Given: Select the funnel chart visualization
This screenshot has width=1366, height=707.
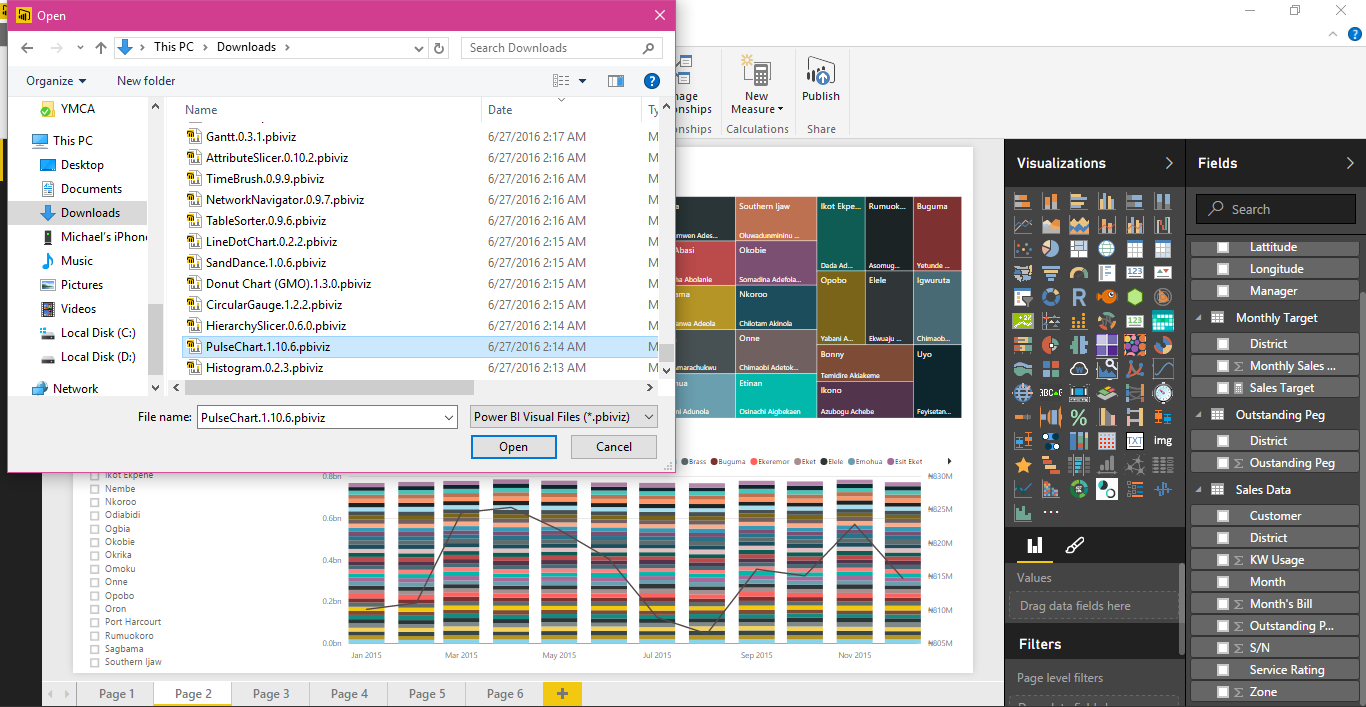Looking at the screenshot, I should (x=1051, y=273).
